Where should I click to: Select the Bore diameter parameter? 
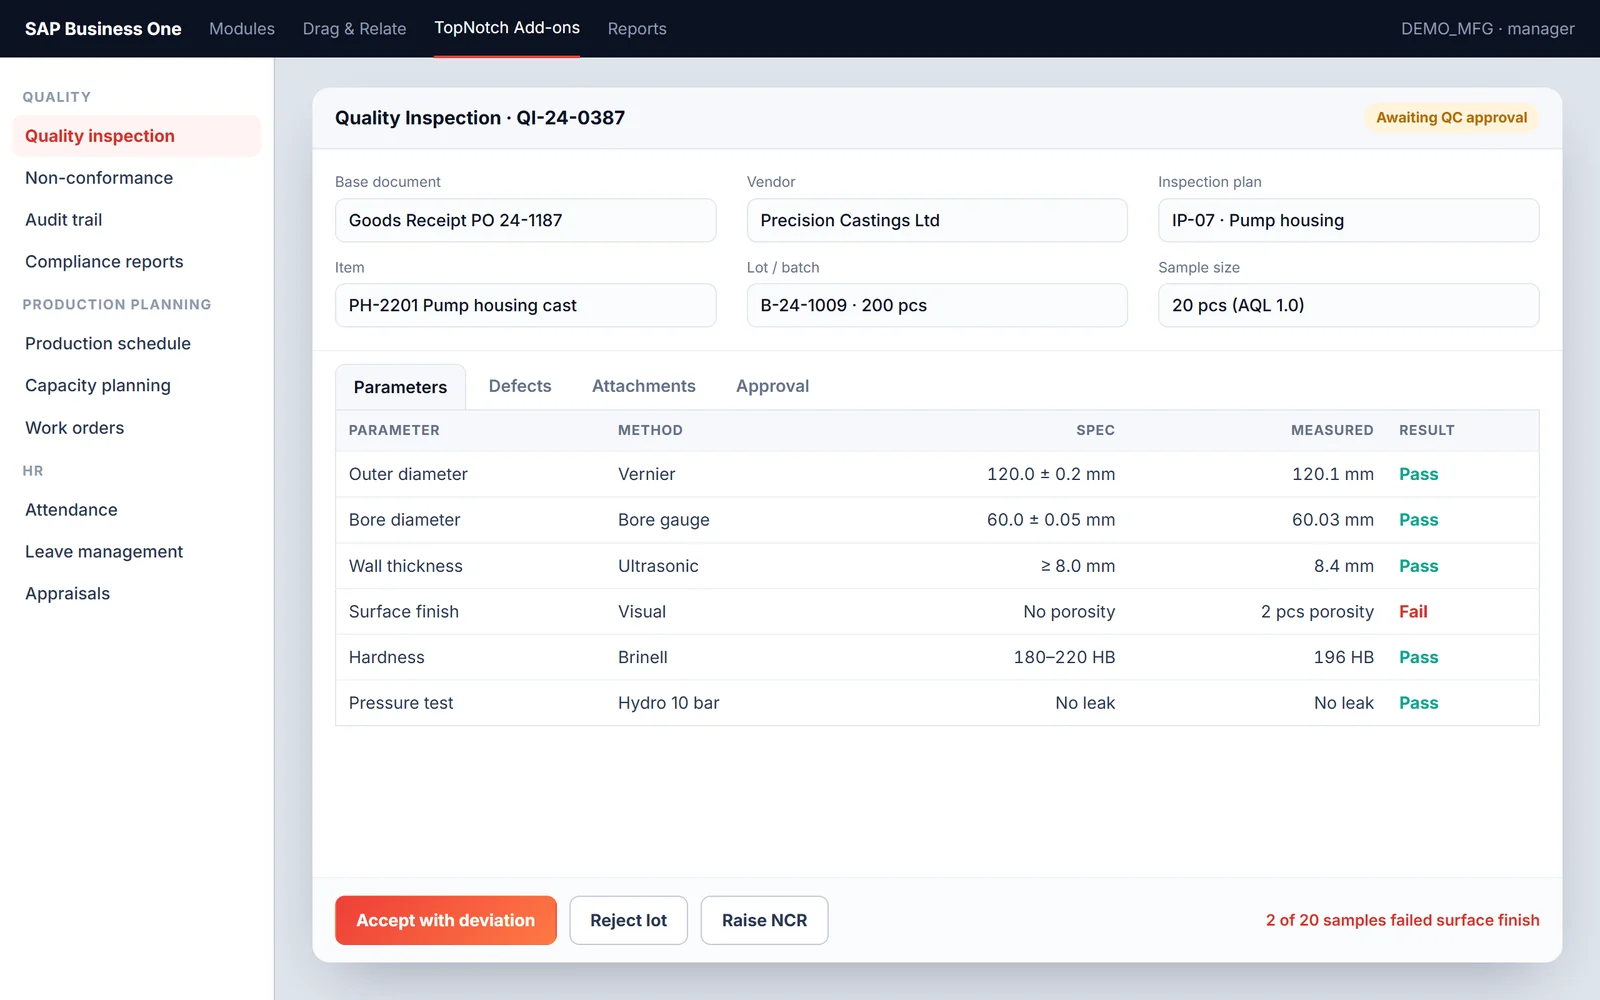coord(937,520)
